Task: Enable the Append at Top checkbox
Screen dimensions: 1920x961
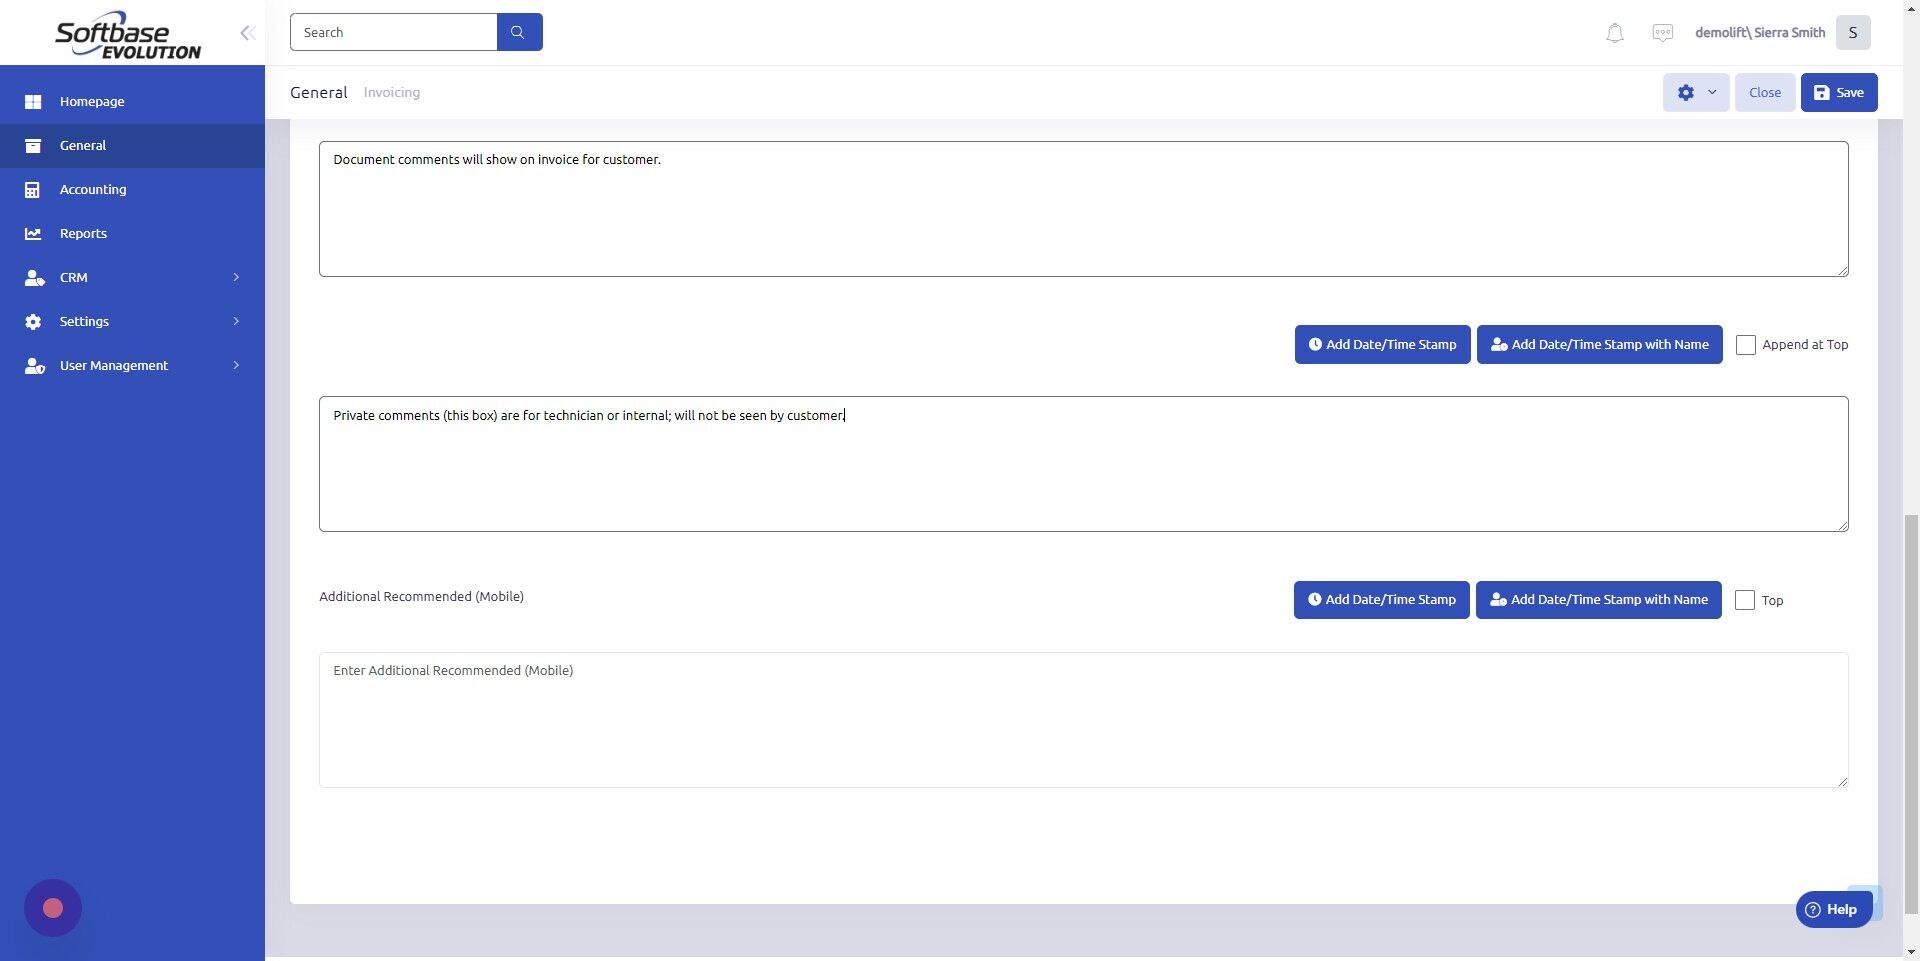Action: (x=1746, y=344)
